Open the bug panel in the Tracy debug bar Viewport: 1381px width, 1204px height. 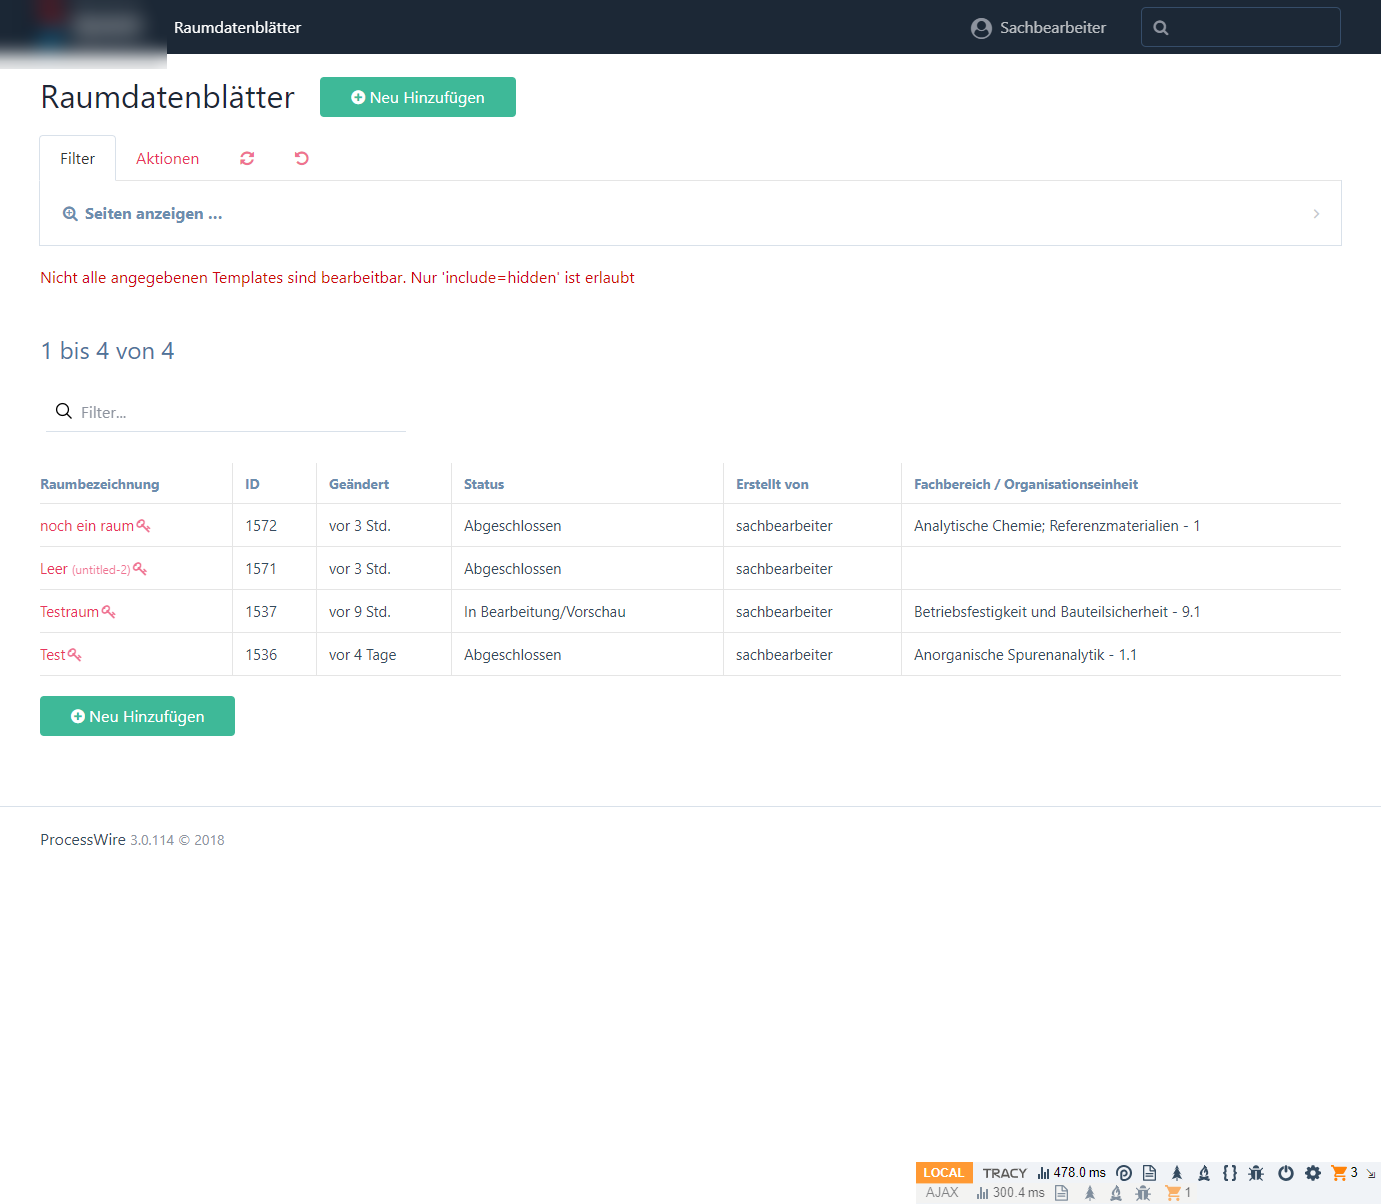tap(1257, 1172)
